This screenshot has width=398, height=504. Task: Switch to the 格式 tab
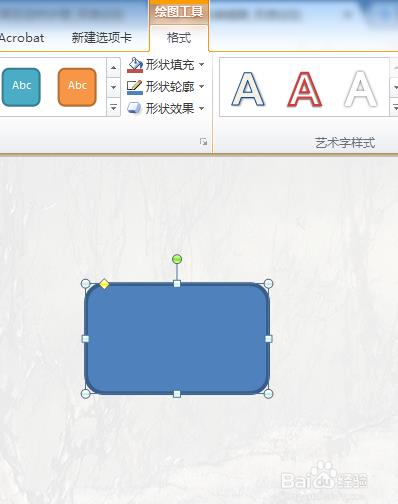tap(179, 38)
